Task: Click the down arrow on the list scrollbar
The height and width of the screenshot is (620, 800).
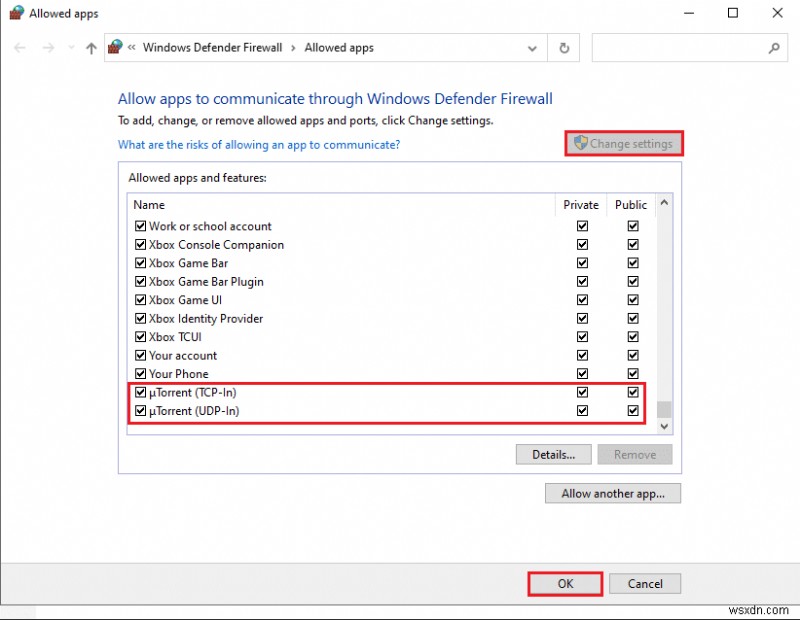Action: 663,425
